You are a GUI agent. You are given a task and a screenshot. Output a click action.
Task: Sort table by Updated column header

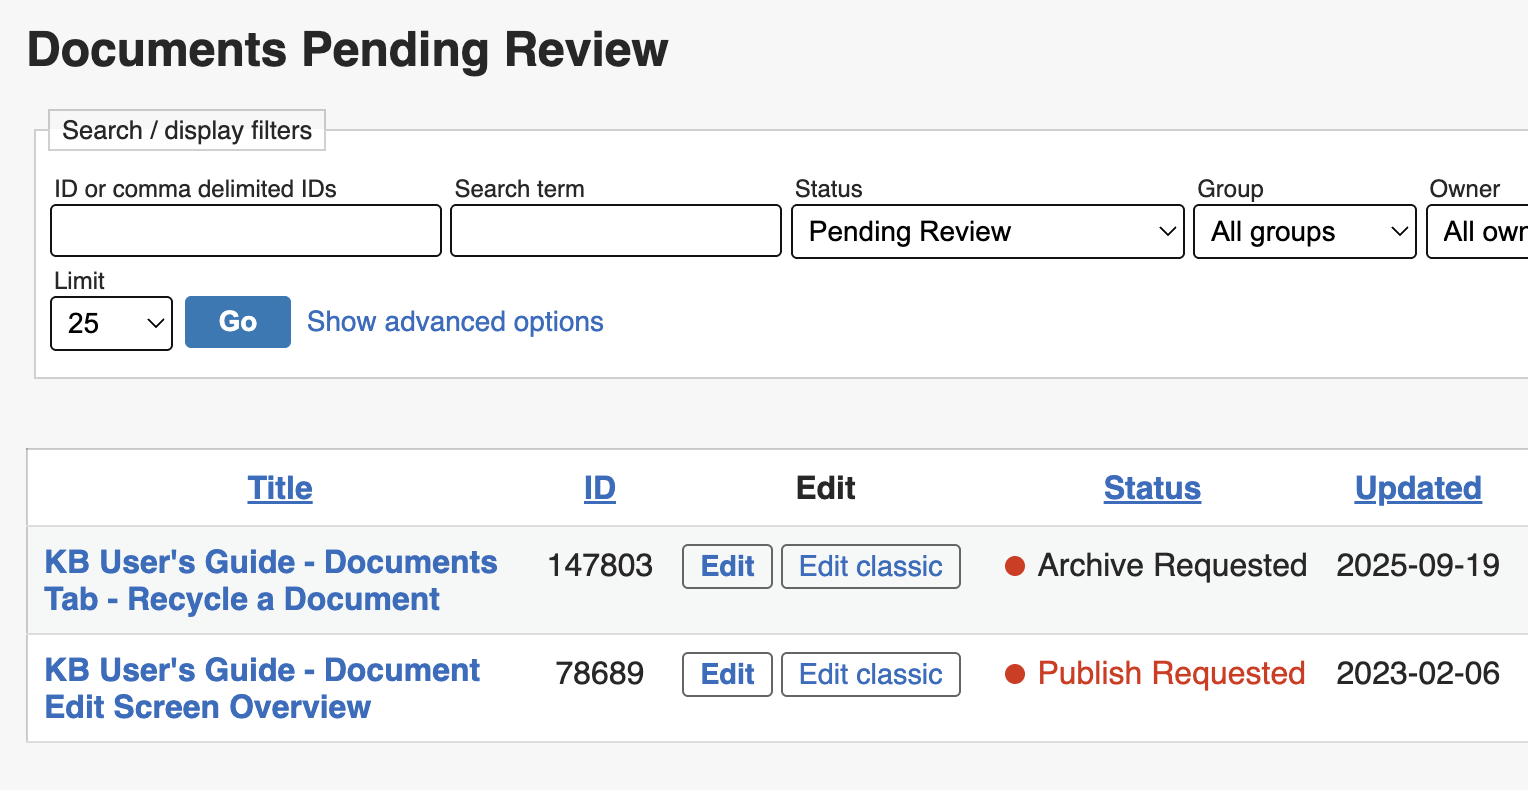coord(1417,488)
